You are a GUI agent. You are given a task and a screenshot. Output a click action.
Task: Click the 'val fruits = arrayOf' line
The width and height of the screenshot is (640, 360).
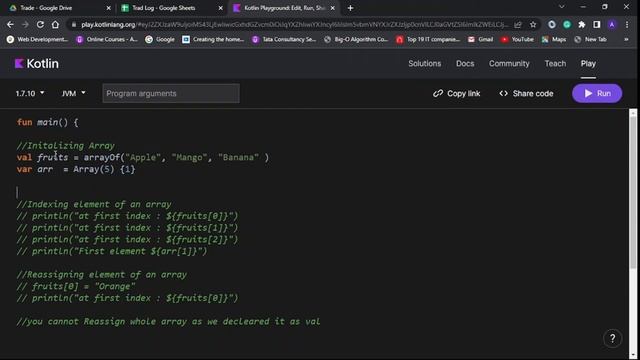click(143, 158)
